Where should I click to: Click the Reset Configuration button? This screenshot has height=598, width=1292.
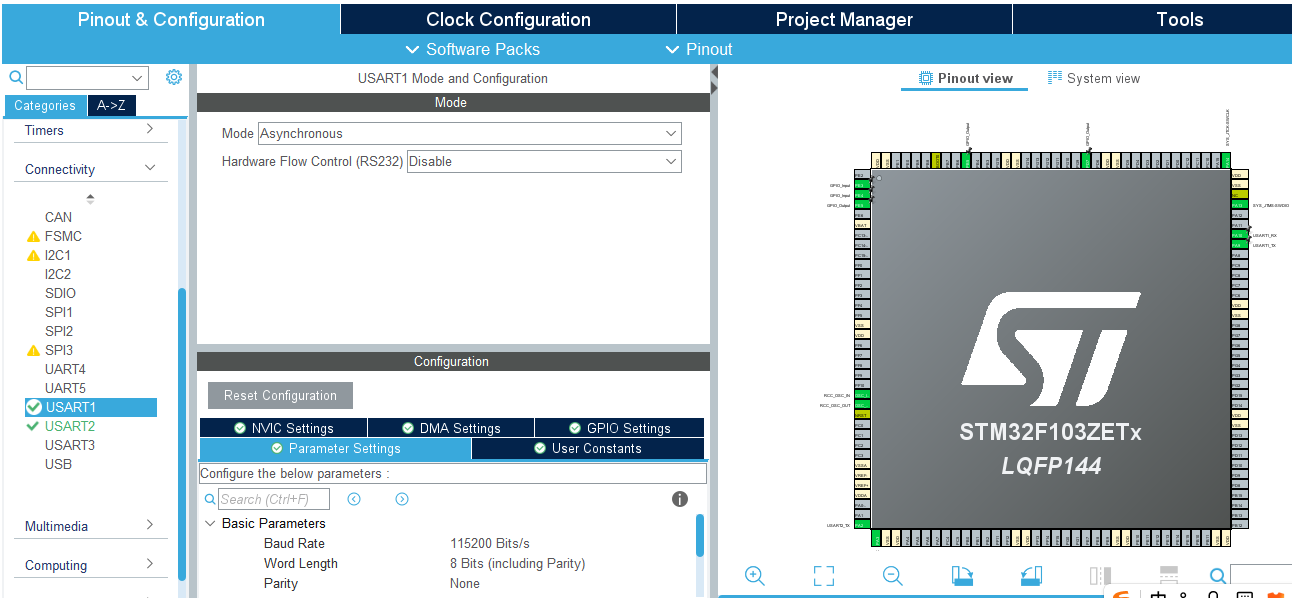280,395
